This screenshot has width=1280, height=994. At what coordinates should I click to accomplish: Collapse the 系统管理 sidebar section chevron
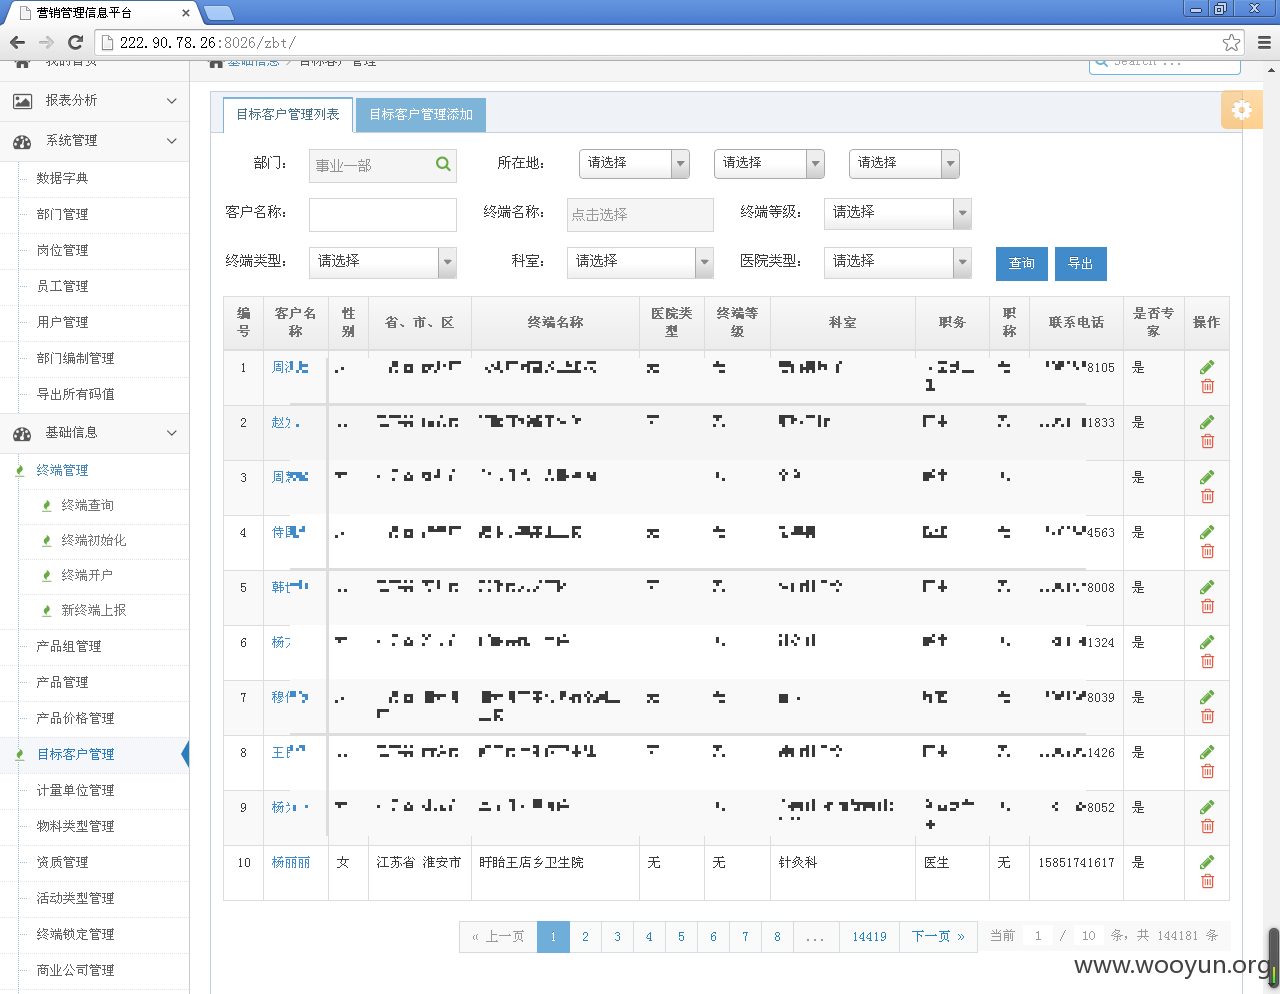pyautogui.click(x=171, y=141)
